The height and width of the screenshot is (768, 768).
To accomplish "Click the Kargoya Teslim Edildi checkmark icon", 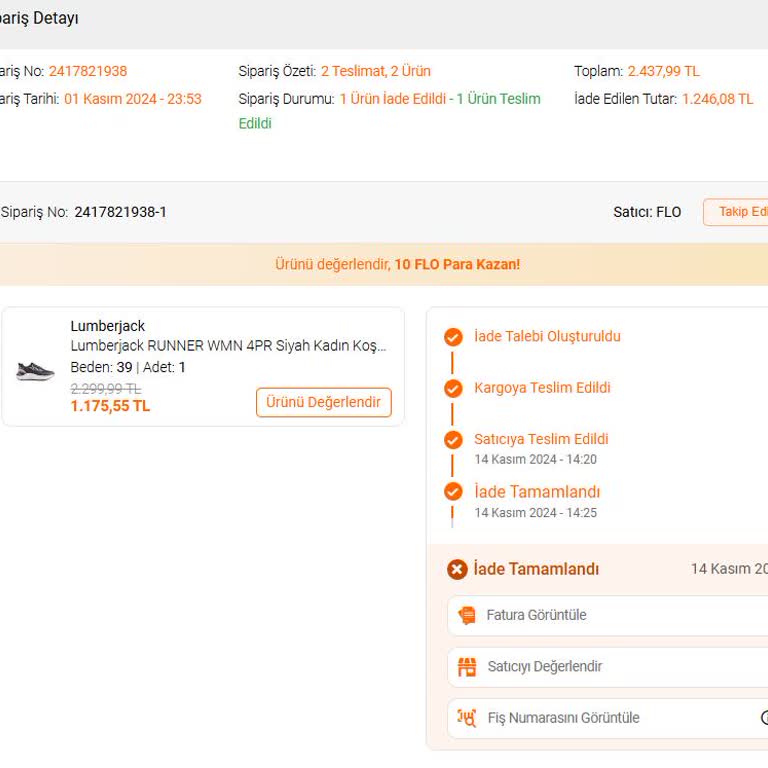I will tap(453, 388).
